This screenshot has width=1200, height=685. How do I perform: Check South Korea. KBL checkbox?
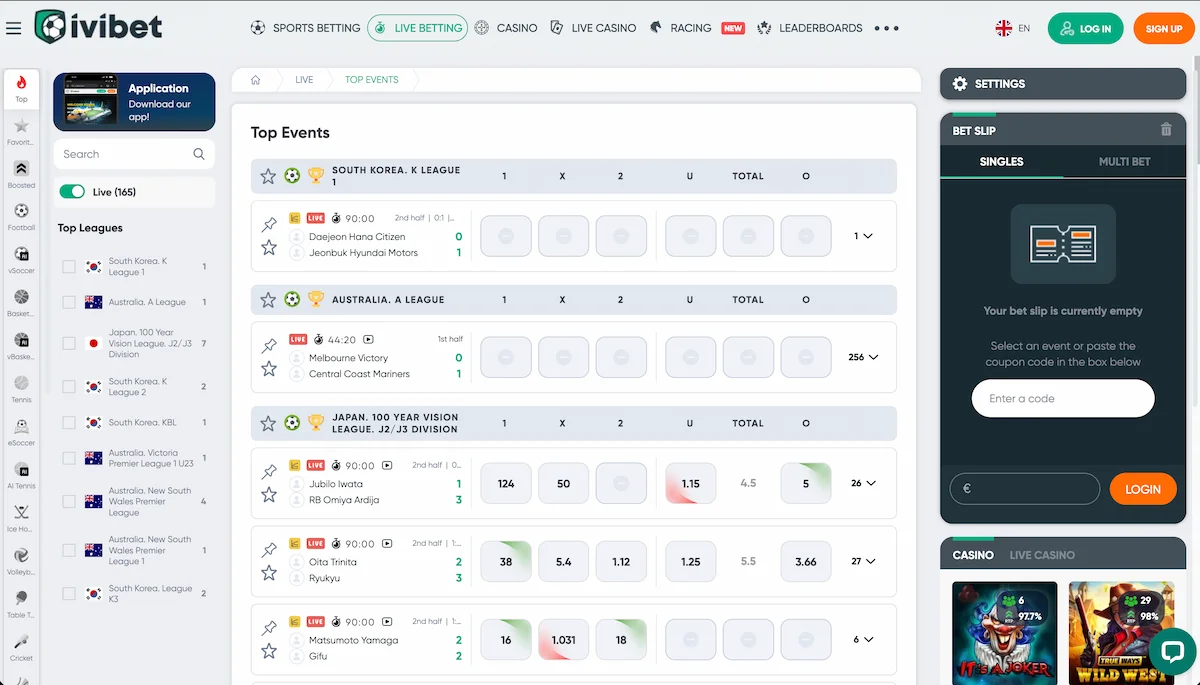69,422
